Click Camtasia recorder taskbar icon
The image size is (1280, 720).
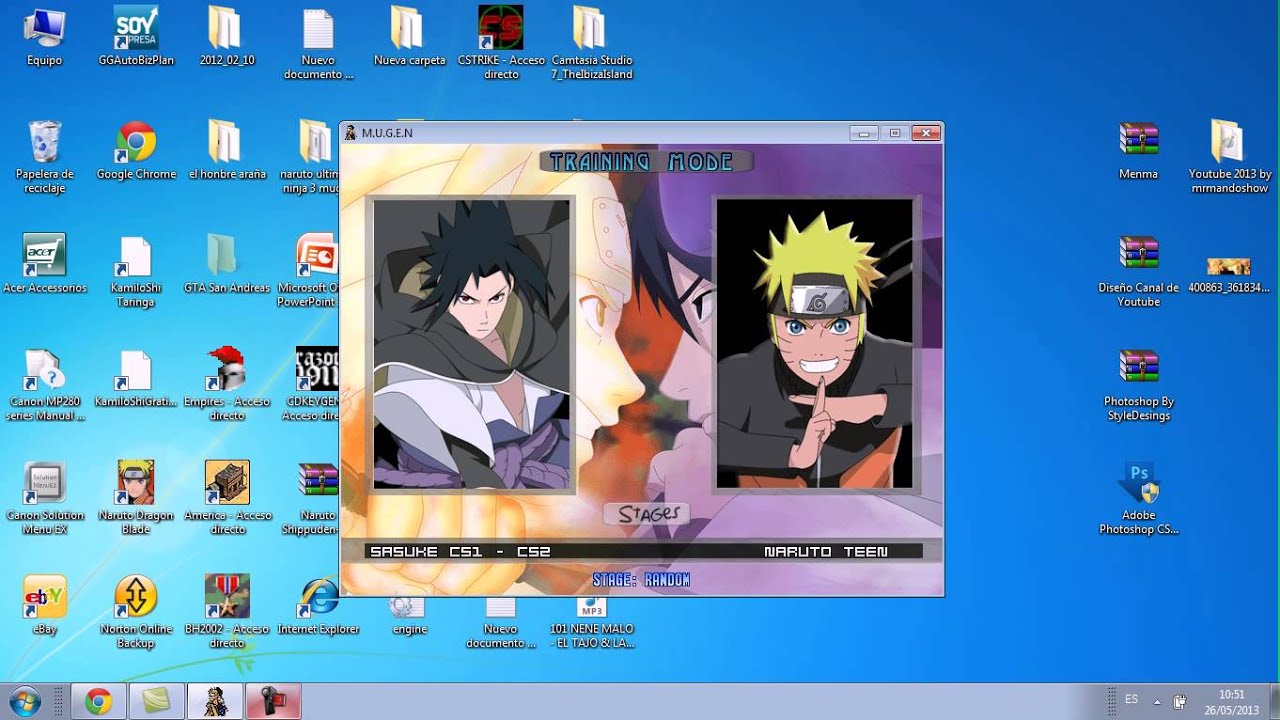coord(273,702)
